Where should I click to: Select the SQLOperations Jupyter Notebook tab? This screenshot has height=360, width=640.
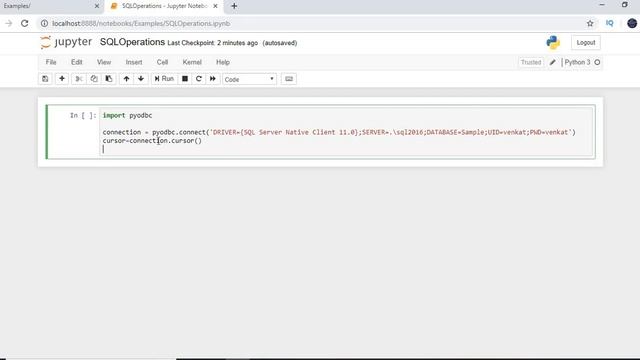click(163, 6)
